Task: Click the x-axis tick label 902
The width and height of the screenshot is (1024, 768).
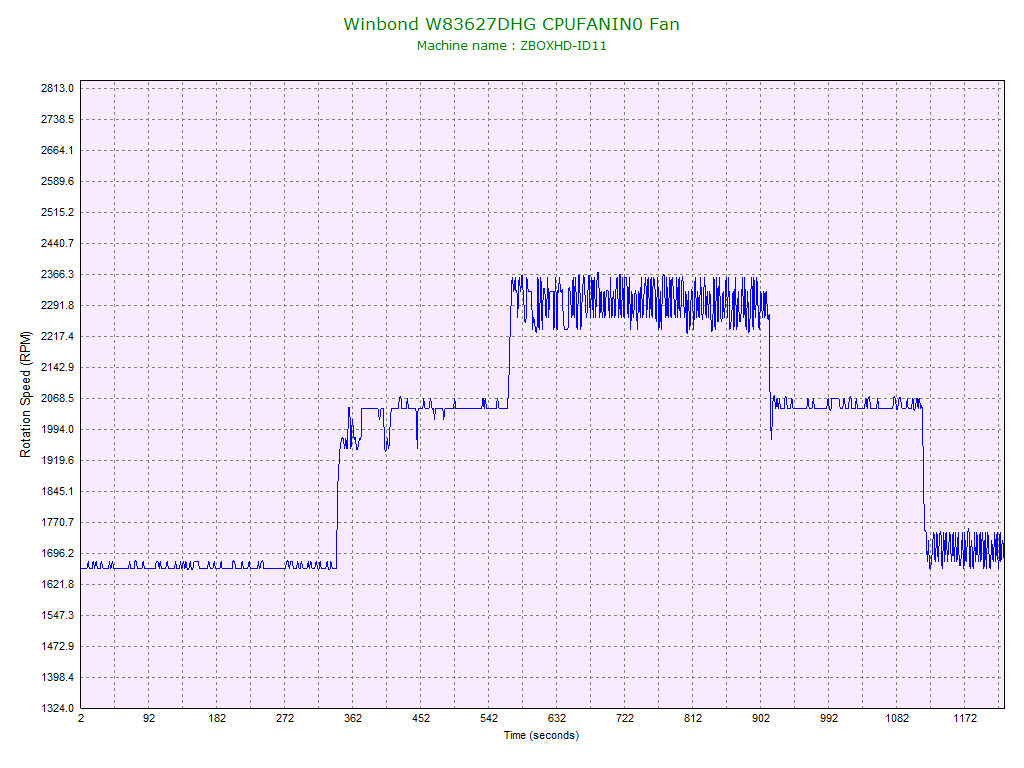Action: click(761, 718)
